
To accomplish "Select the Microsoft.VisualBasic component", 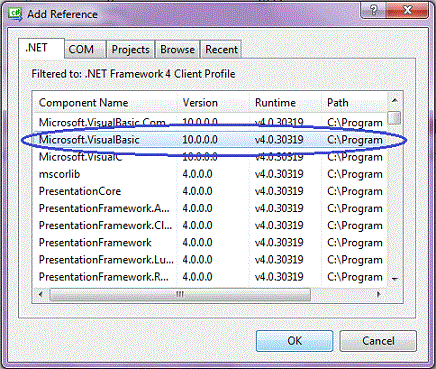I will pyautogui.click(x=210, y=140).
